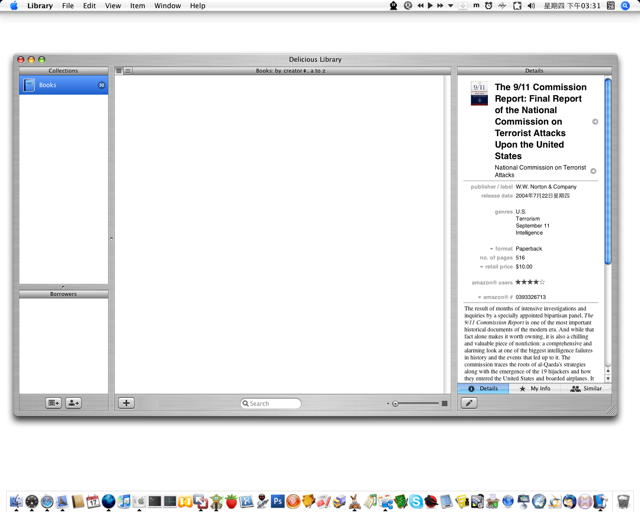Click arrow button next to author name
Screen dimensions: 640x512
pos(593,171)
